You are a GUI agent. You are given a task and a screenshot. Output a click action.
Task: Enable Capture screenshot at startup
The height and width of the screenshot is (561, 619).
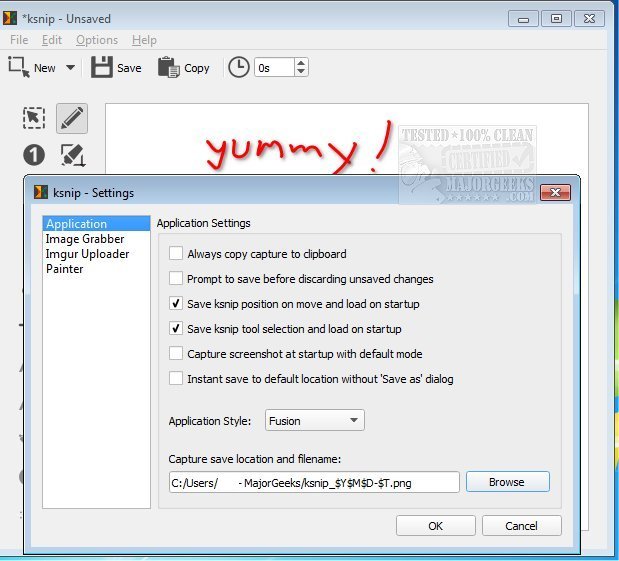click(x=176, y=353)
